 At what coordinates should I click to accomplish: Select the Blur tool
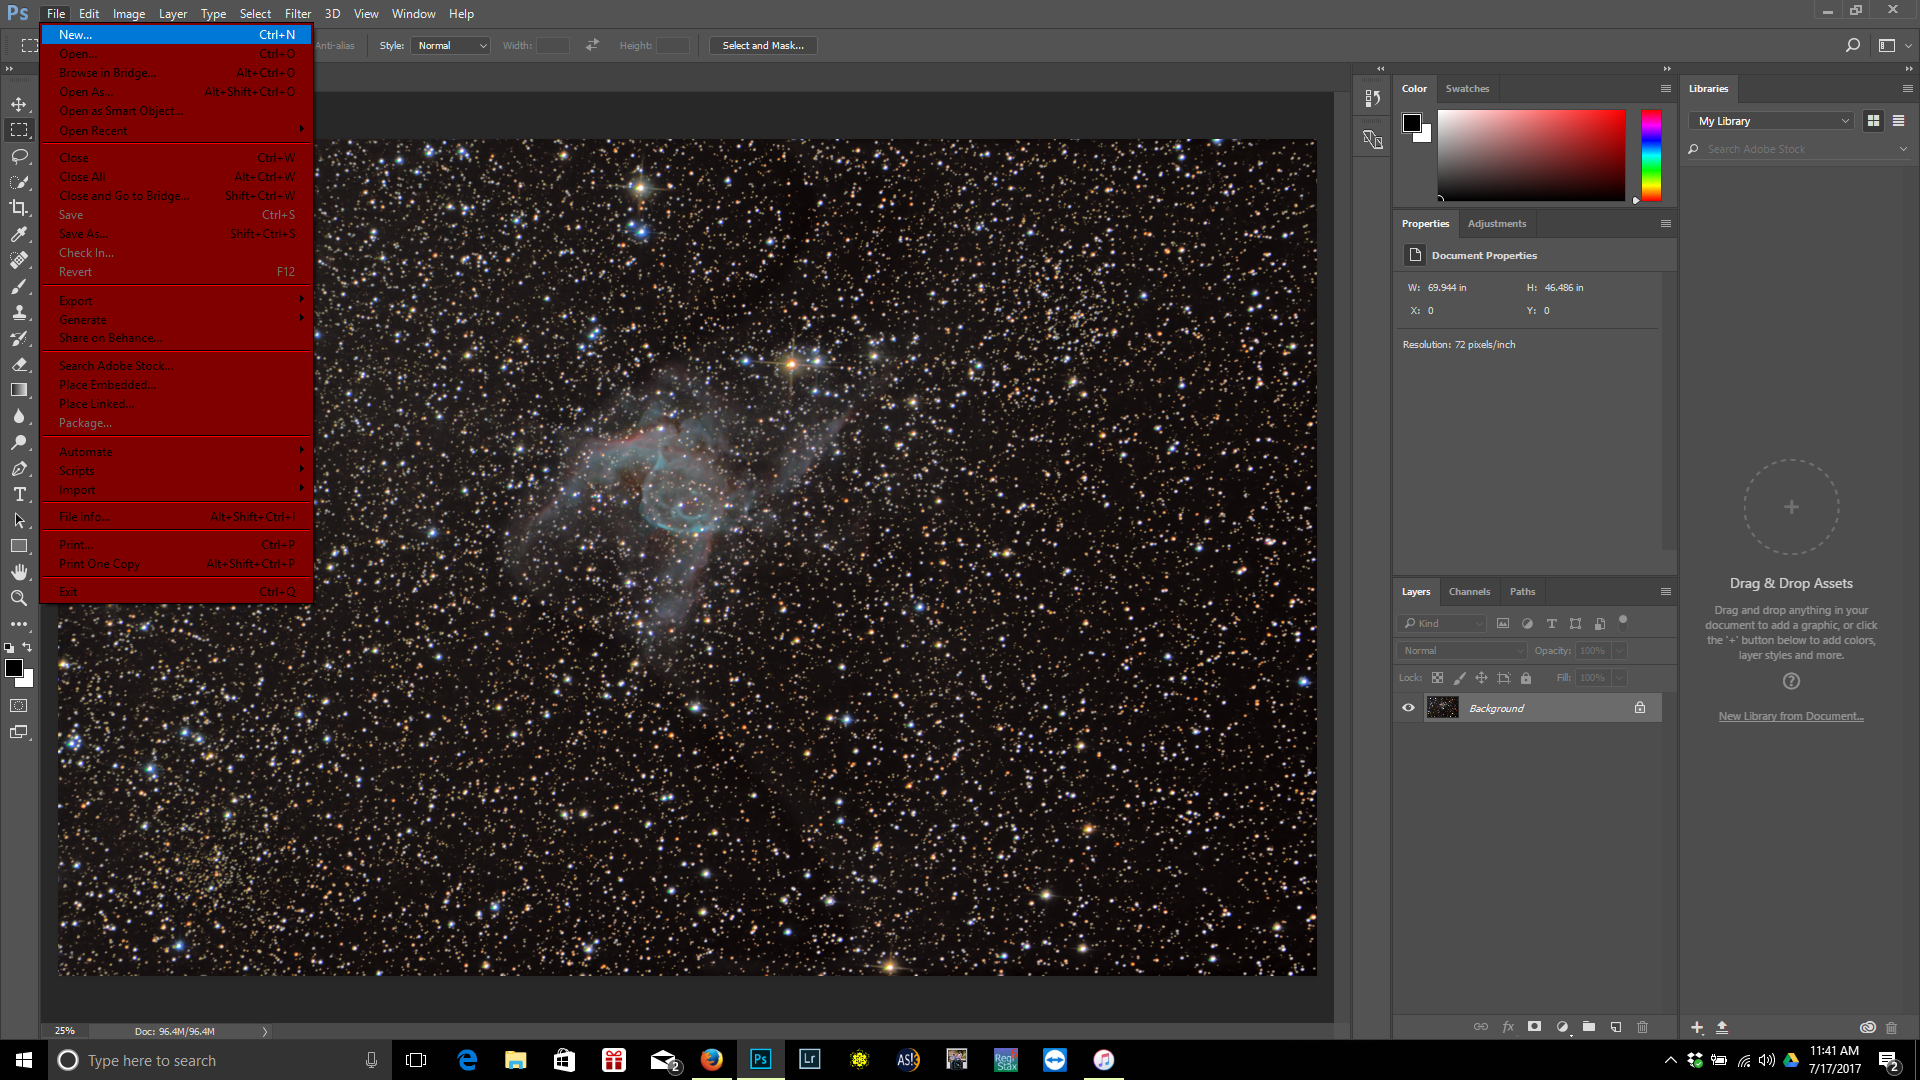19,416
